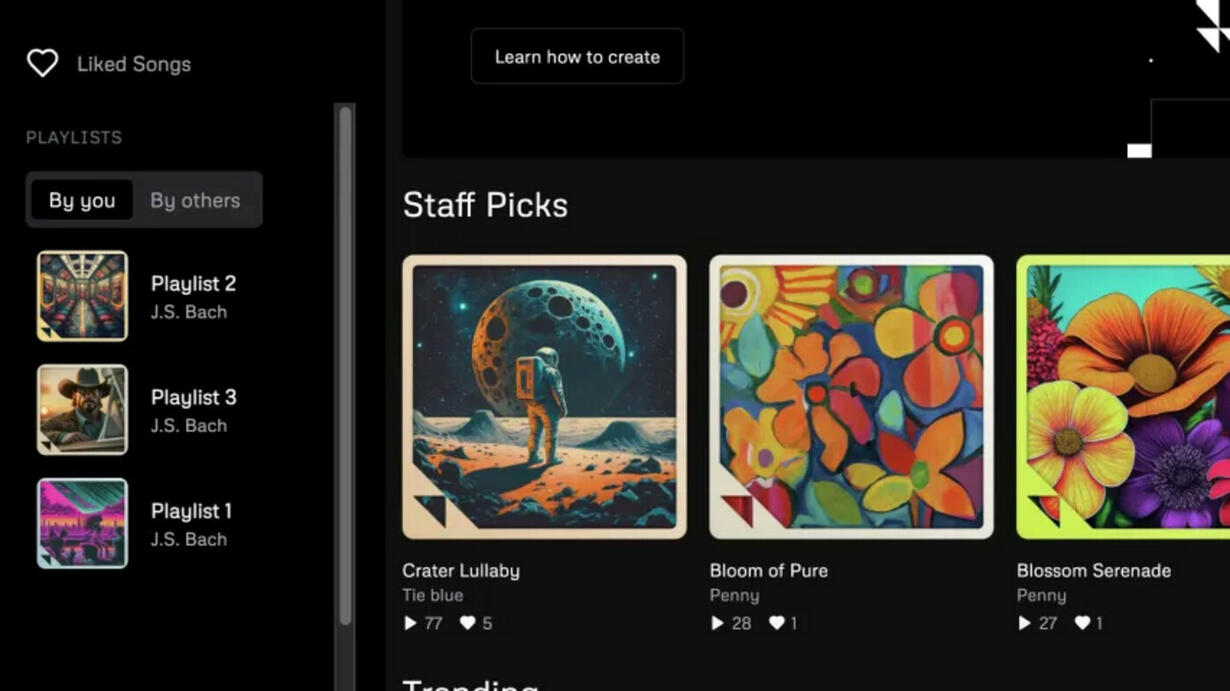The image size is (1230, 691).
Task: Click the Crater Lullaby song title
Action: [x=460, y=571]
